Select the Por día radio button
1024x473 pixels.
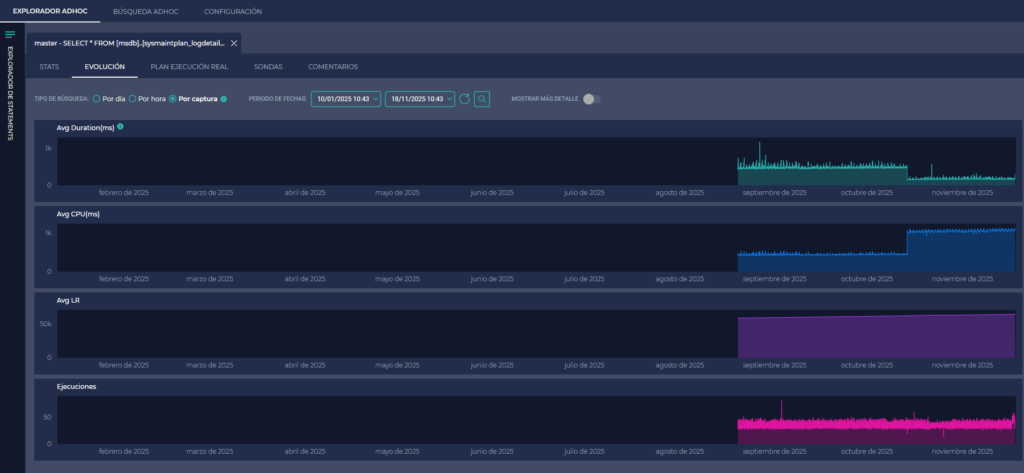97,99
